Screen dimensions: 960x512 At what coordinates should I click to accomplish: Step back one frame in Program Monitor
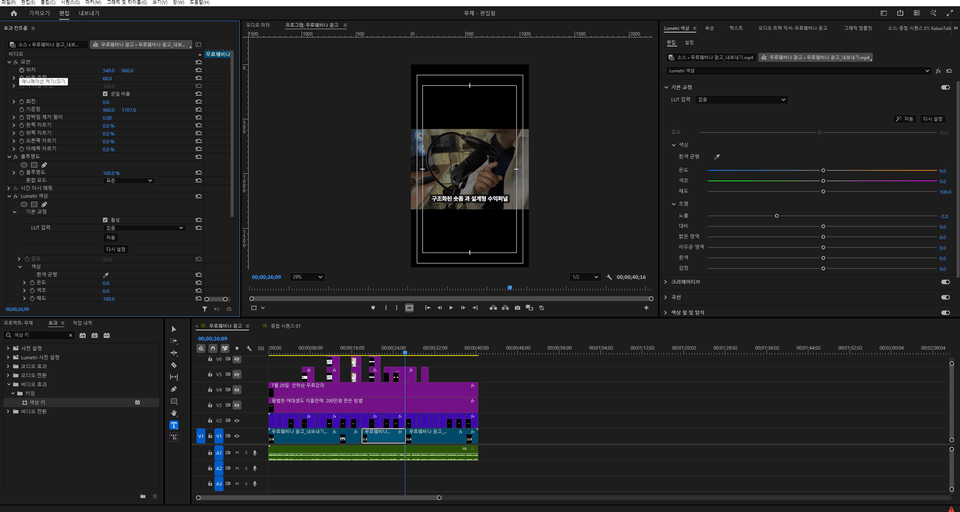click(x=439, y=308)
